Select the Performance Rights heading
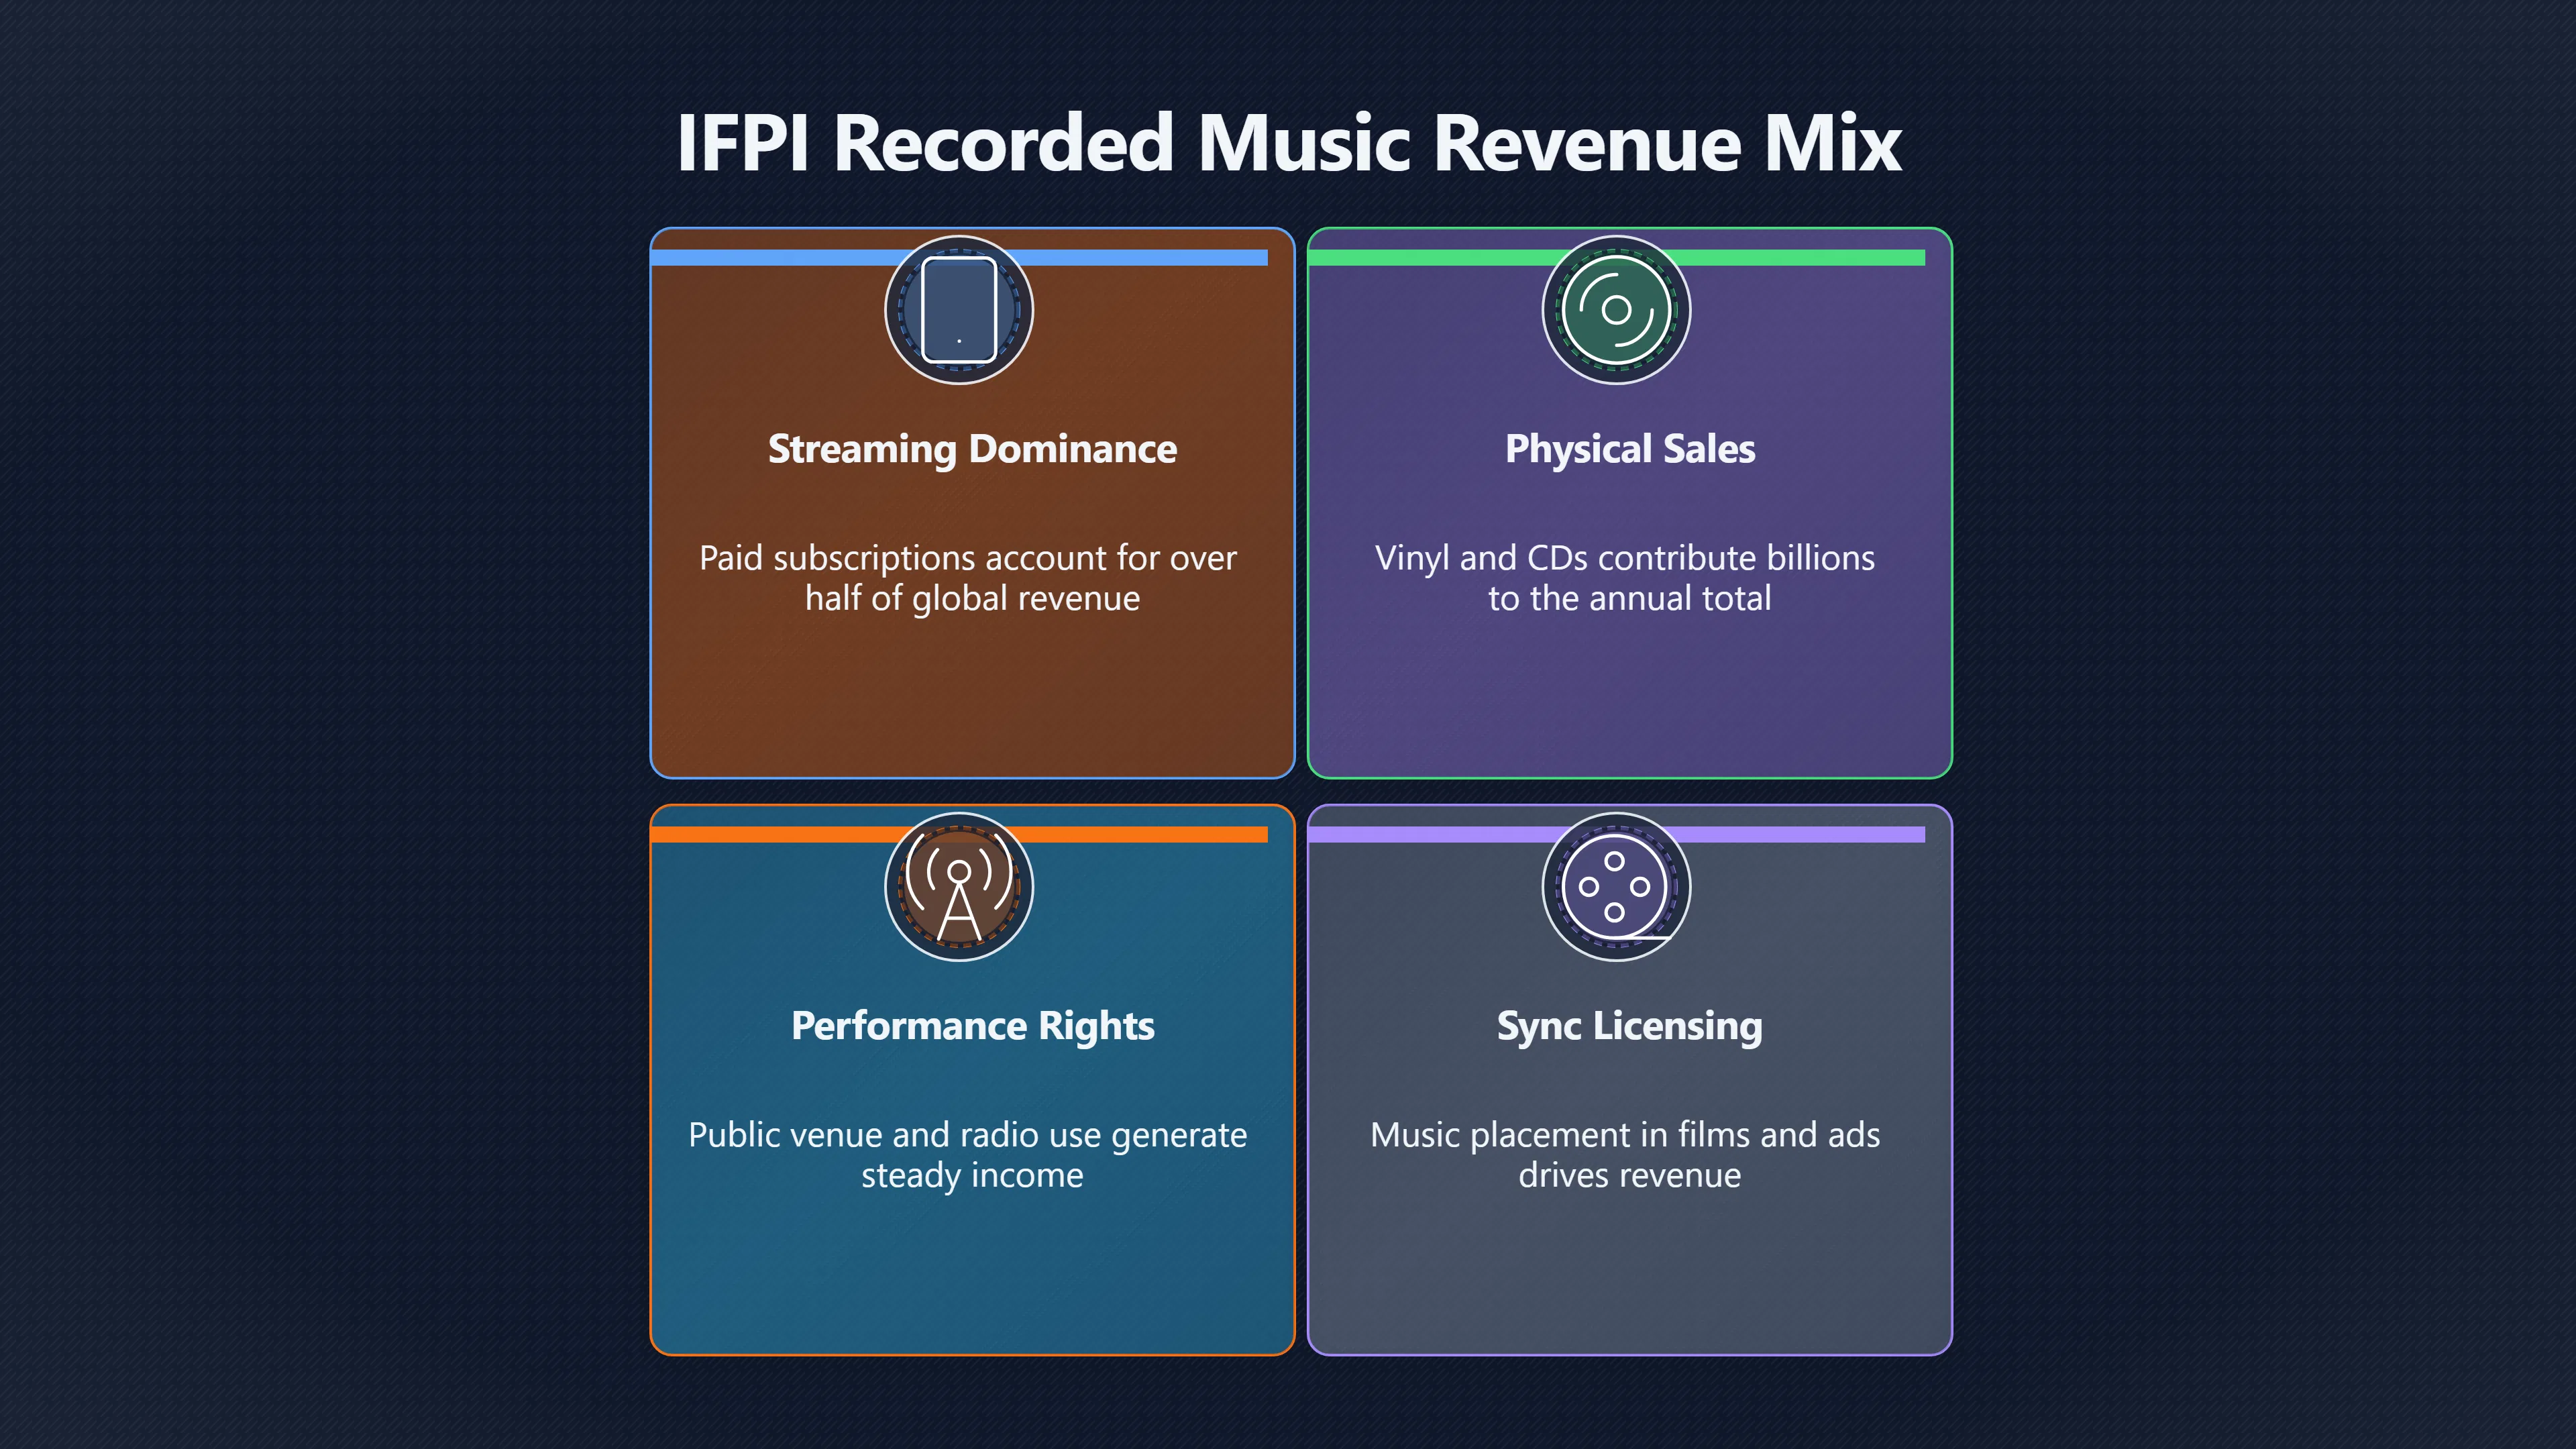This screenshot has width=2576, height=1449. click(972, 1026)
